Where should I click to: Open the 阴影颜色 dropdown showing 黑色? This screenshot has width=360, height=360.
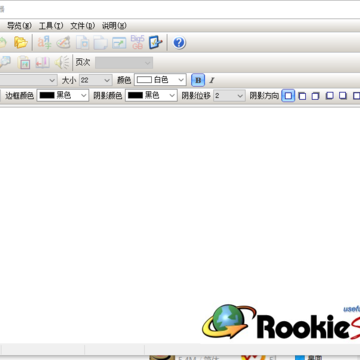151,96
